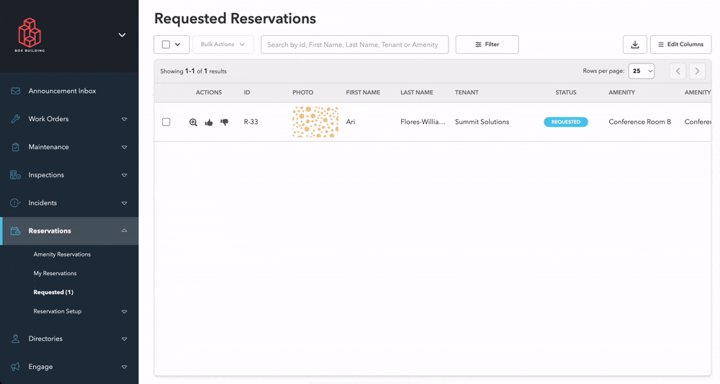Focus the reservation search field
Viewport: 720px width, 384px height.
[354, 45]
